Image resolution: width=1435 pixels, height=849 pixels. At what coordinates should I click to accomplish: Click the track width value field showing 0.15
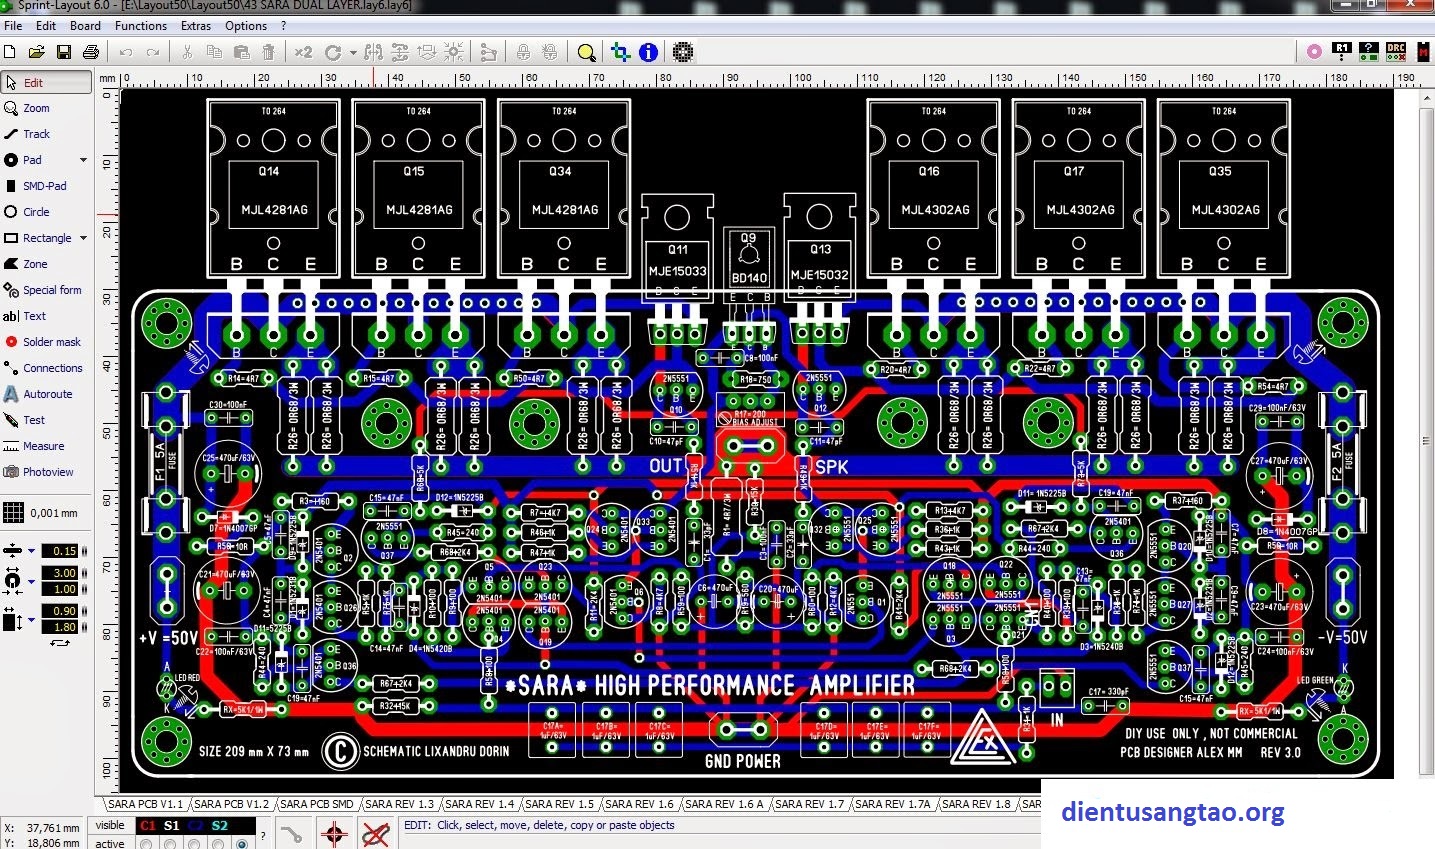click(x=60, y=550)
